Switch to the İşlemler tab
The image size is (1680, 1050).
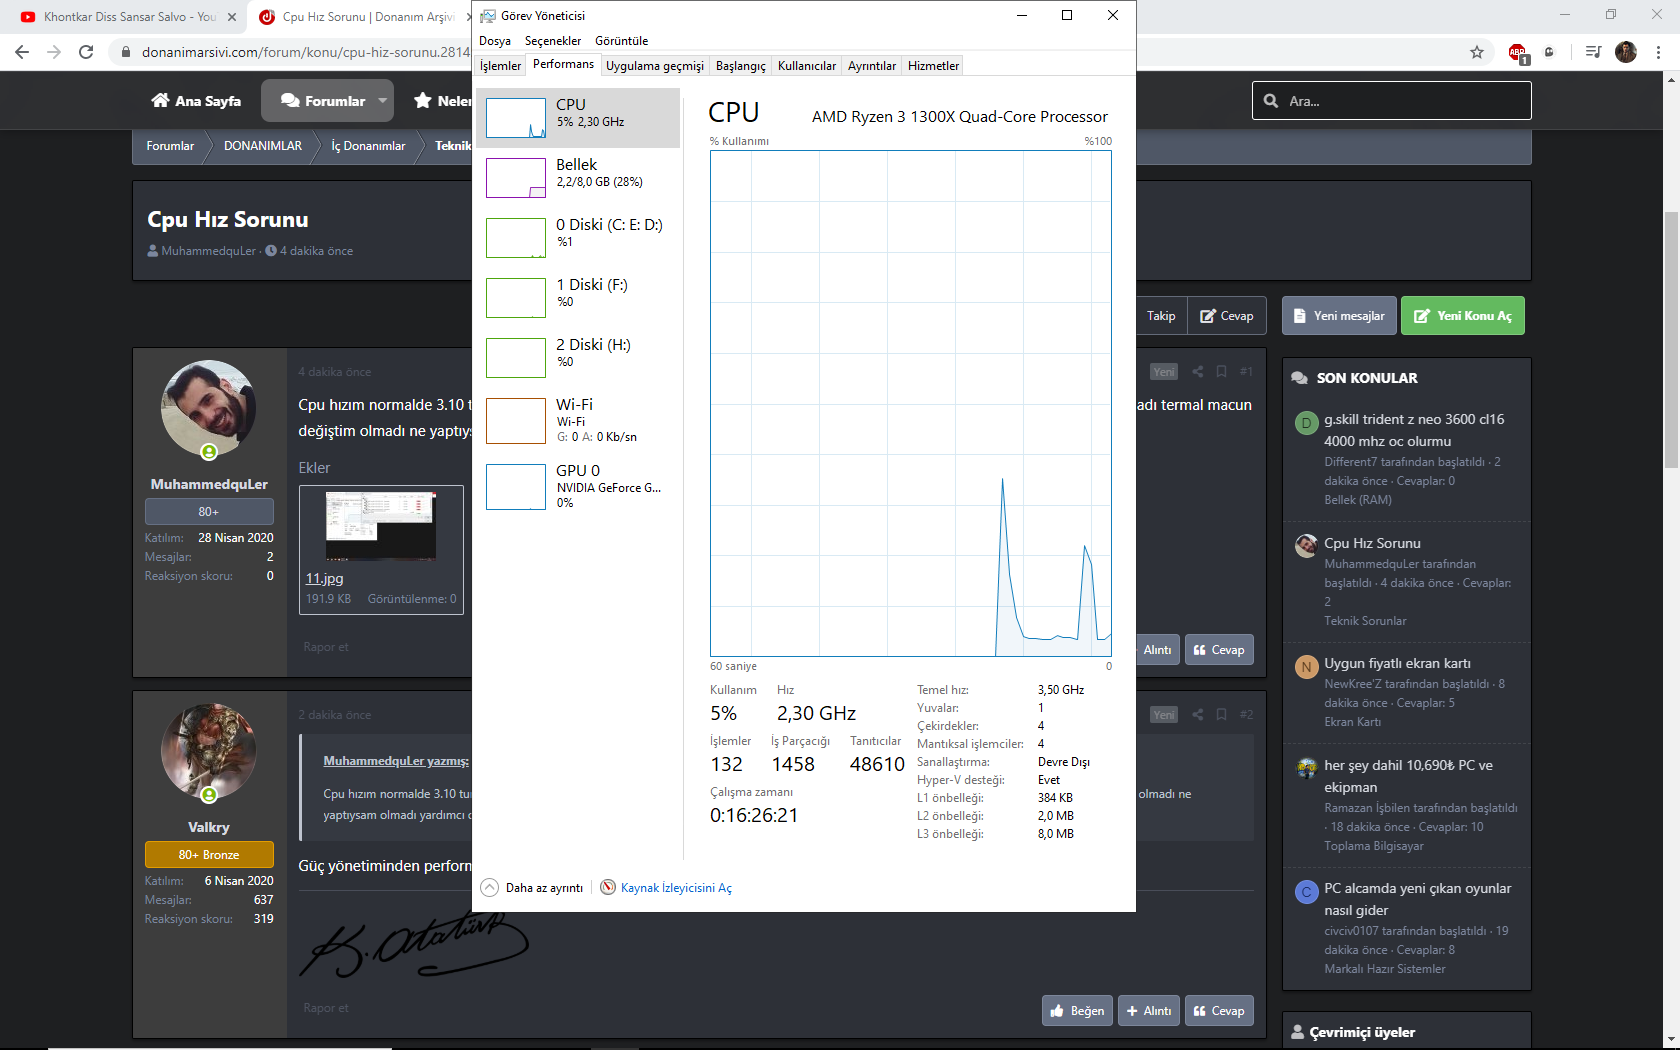(x=500, y=66)
